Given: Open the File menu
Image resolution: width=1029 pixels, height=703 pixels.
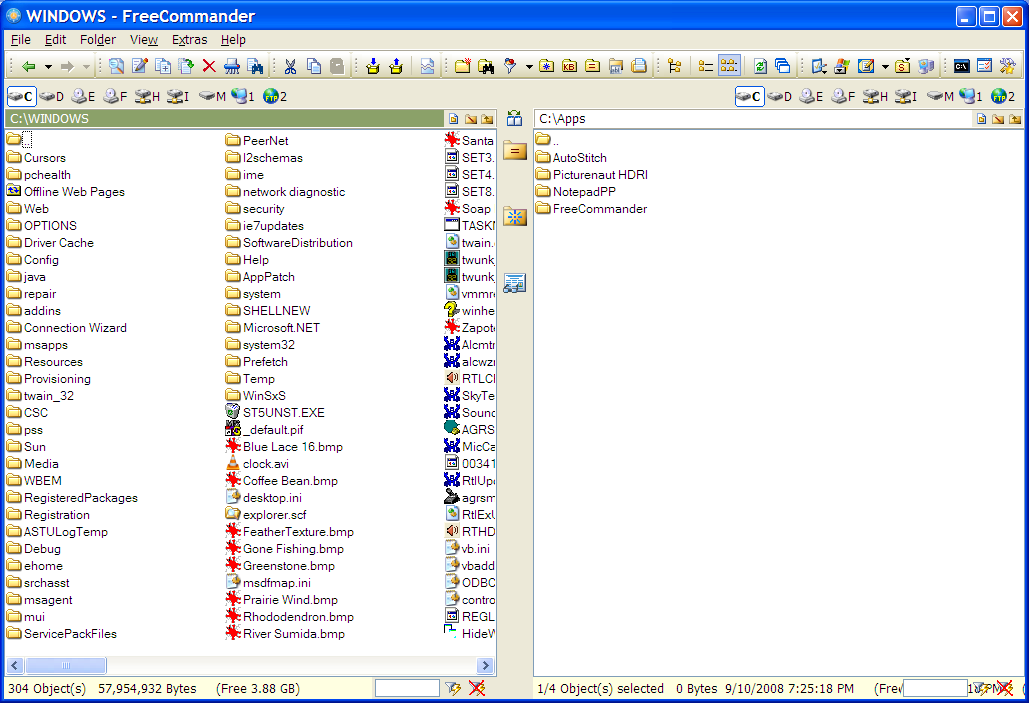Looking at the screenshot, I should pyautogui.click(x=20, y=39).
